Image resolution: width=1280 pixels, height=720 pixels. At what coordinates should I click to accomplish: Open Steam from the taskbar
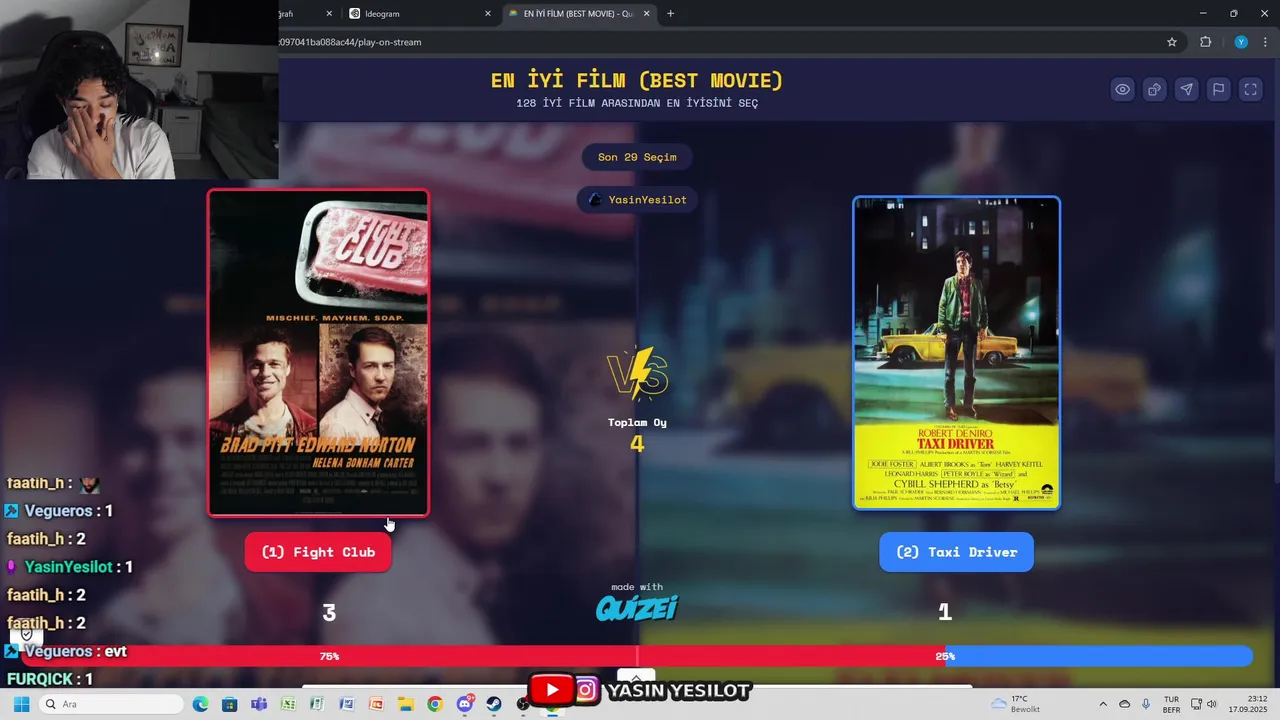[494, 704]
